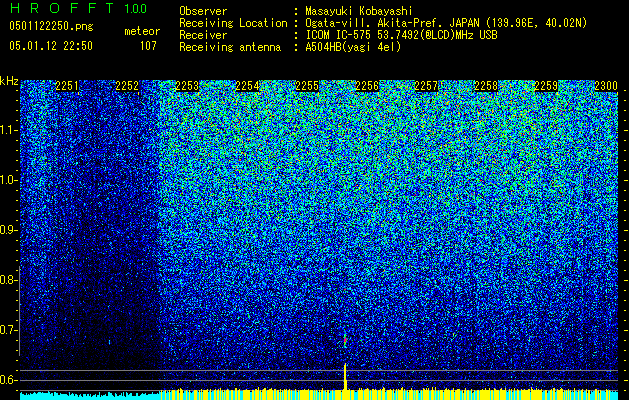
Task: Click the Observer field label
Action: (x=203, y=11)
